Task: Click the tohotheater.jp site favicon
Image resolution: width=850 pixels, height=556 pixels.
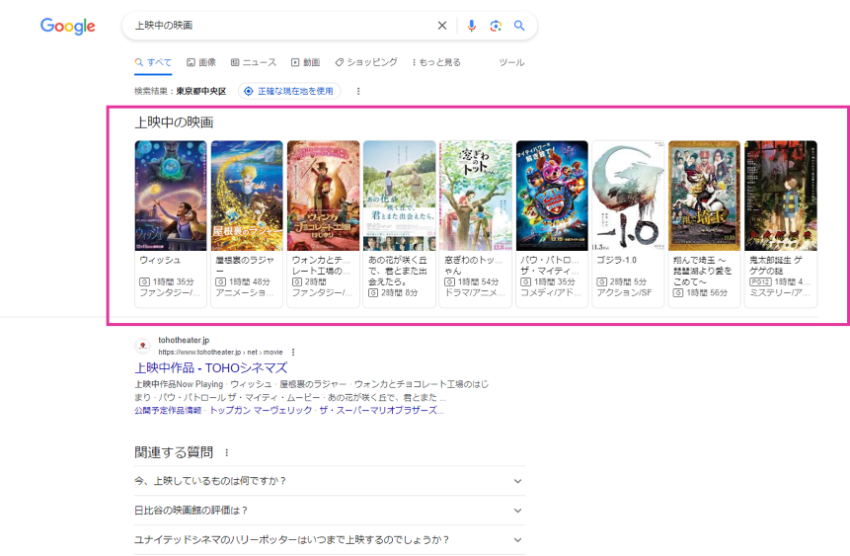Action: (143, 345)
